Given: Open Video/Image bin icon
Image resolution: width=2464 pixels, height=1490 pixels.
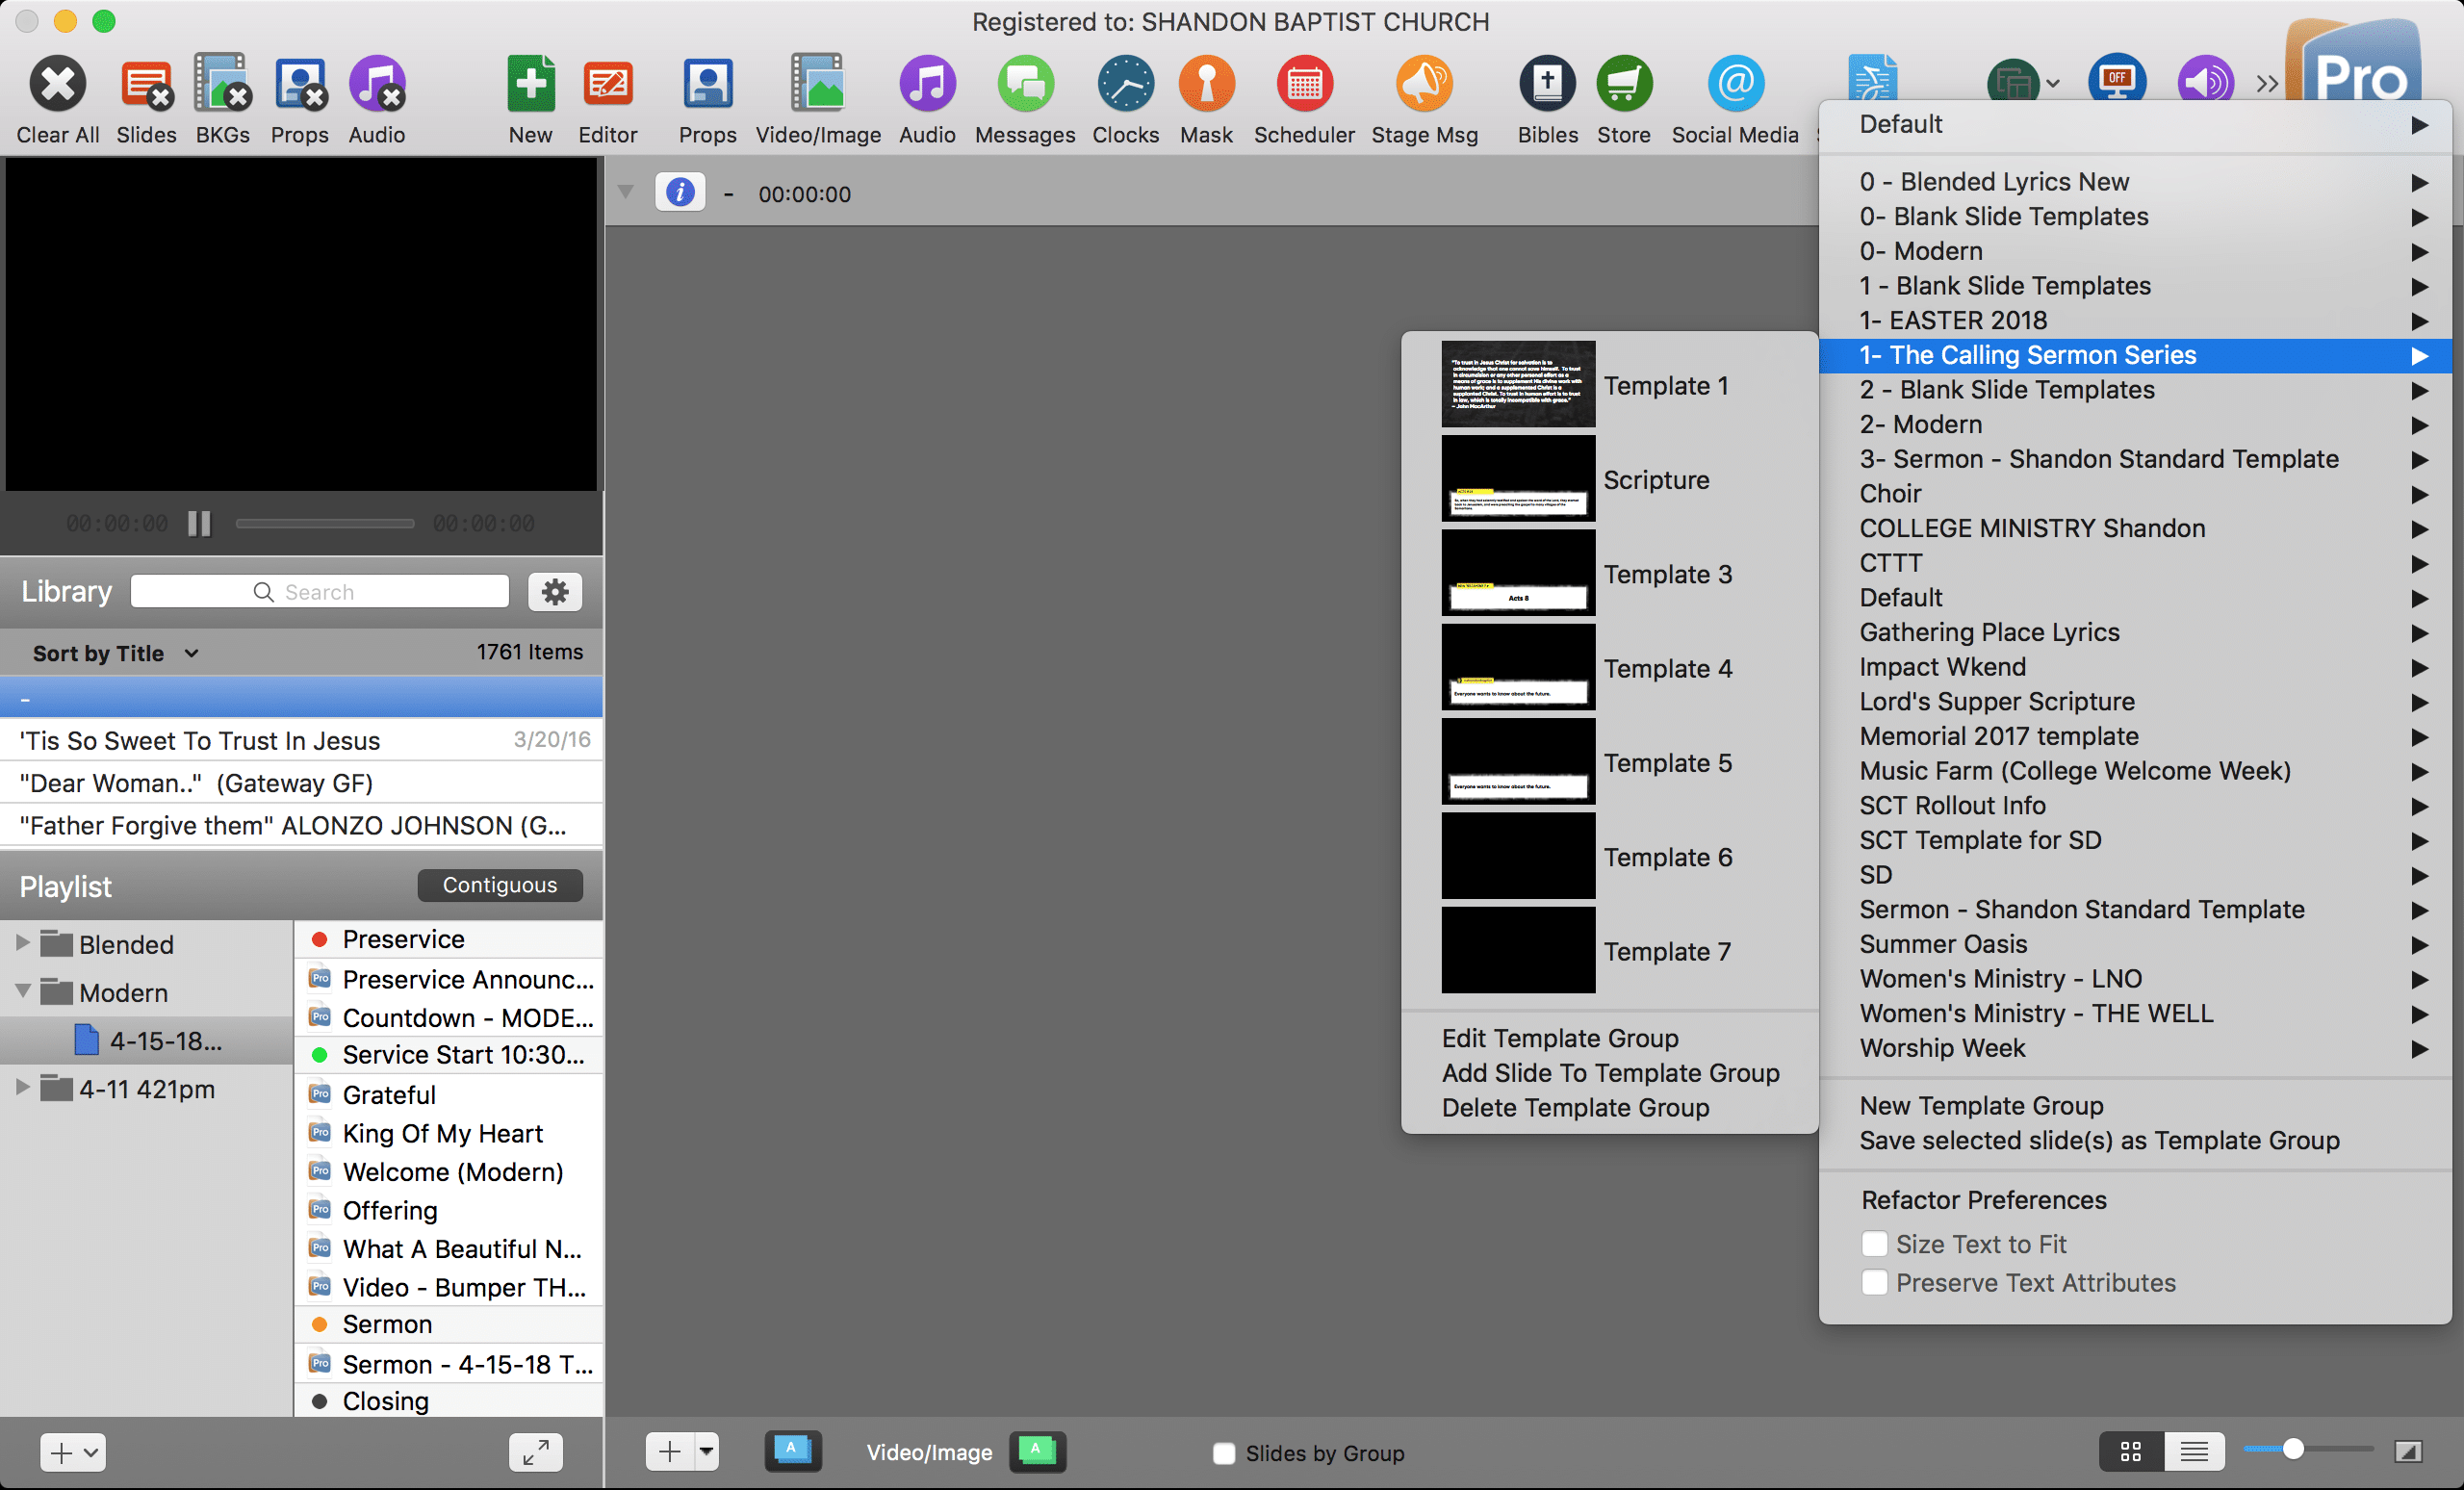Looking at the screenshot, I should (818, 83).
